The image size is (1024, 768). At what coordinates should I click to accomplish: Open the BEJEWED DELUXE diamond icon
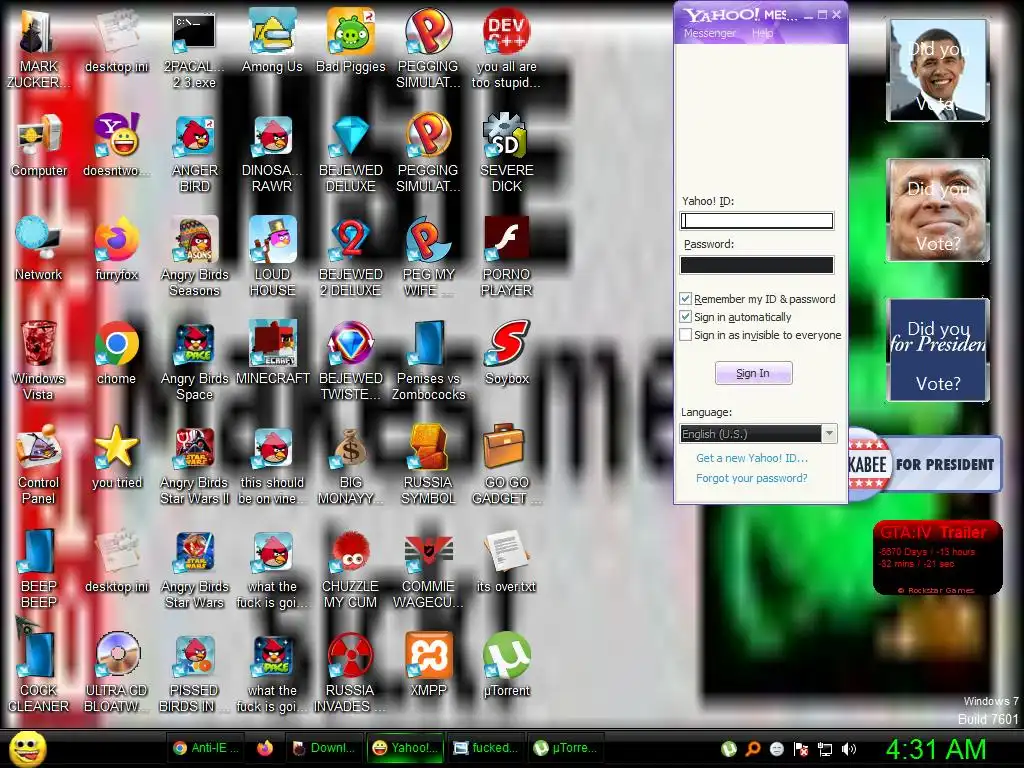pos(351,153)
